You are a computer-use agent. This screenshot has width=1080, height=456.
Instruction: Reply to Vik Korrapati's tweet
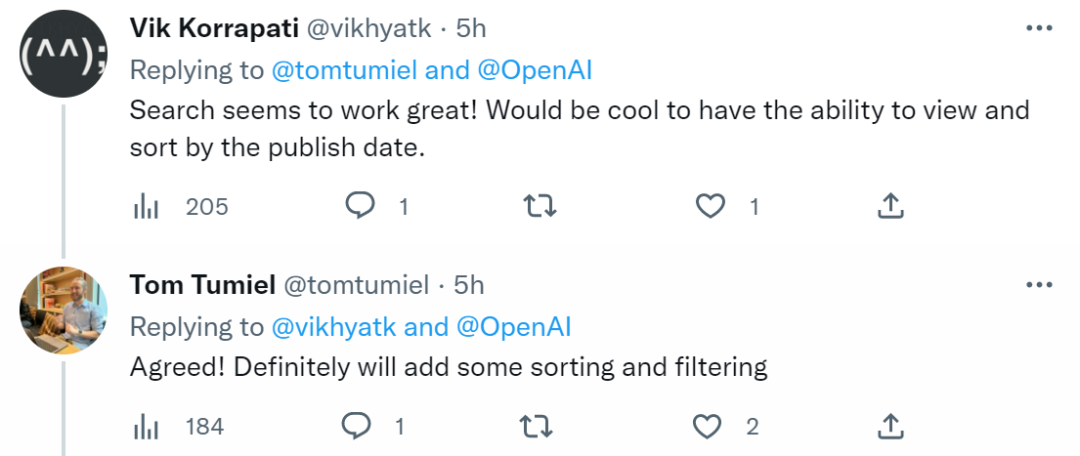(360, 206)
